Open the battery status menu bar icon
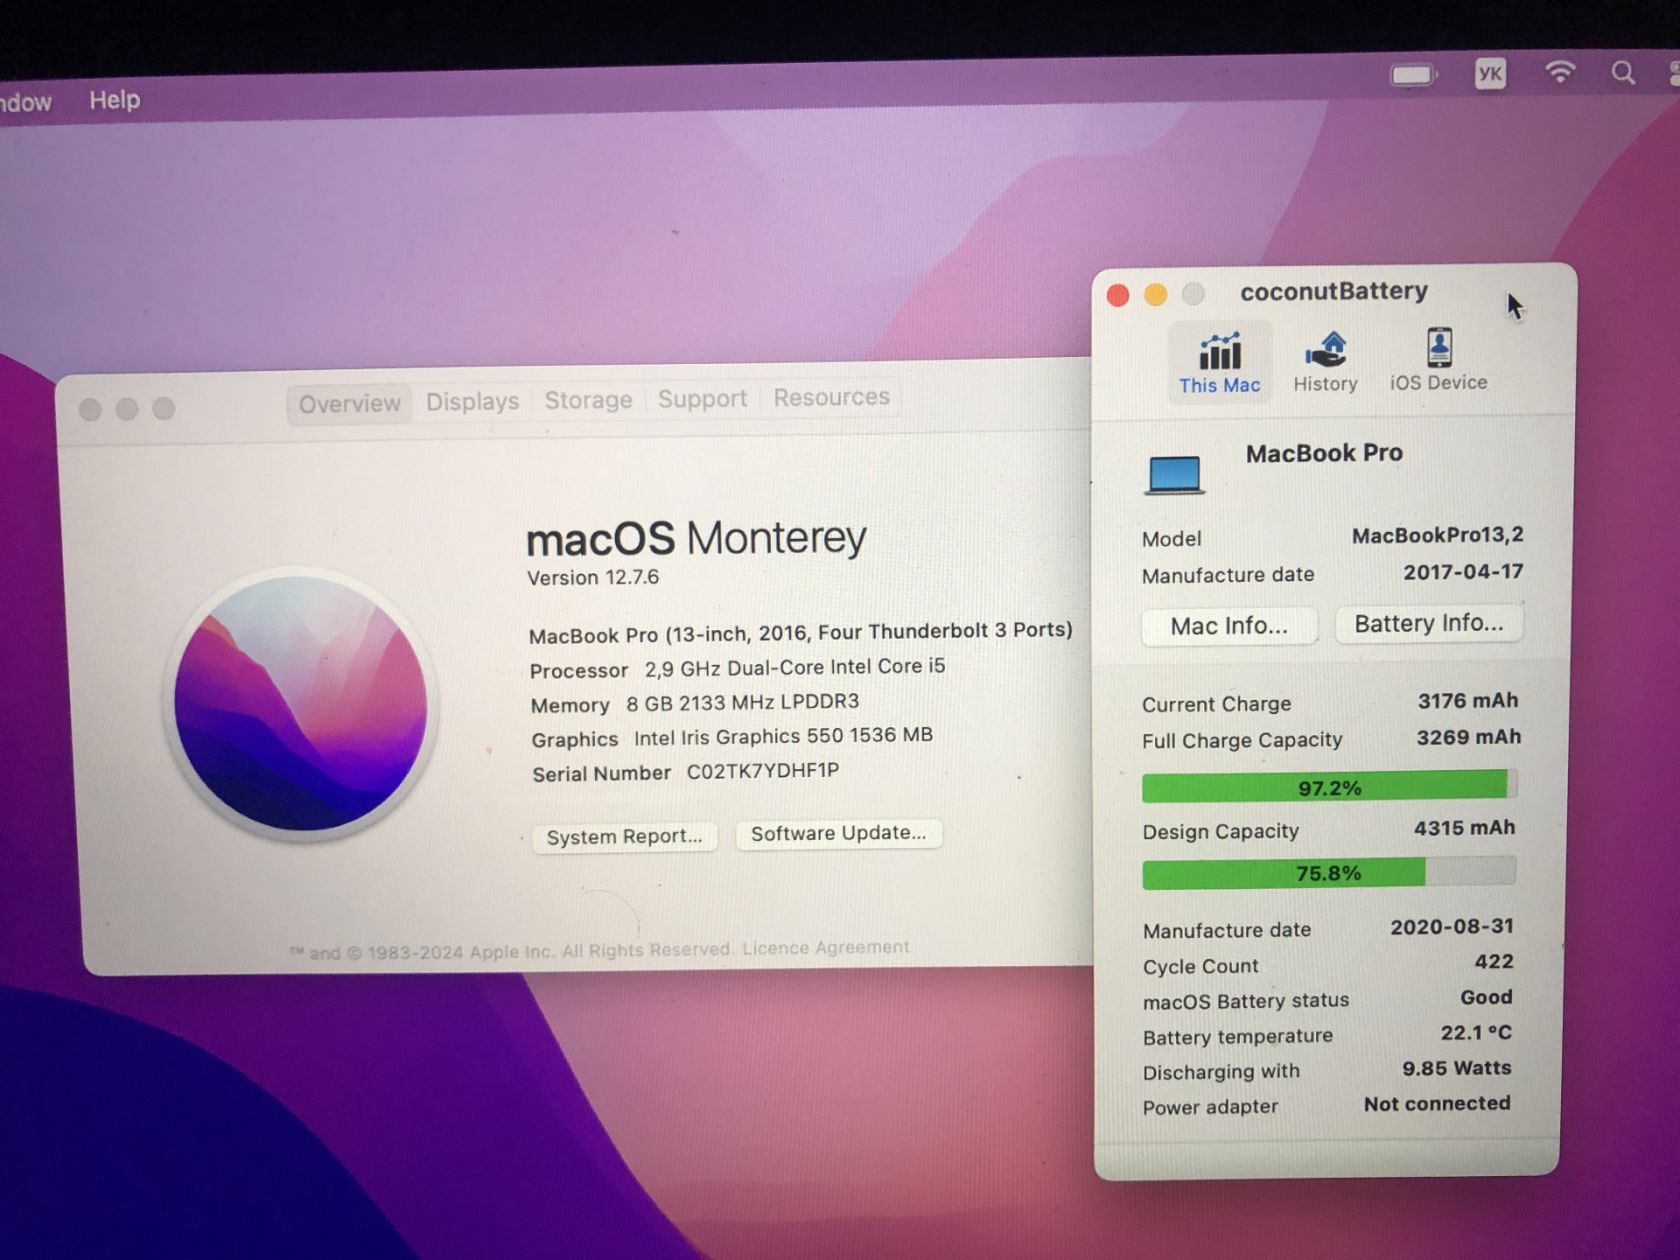 [1412, 75]
